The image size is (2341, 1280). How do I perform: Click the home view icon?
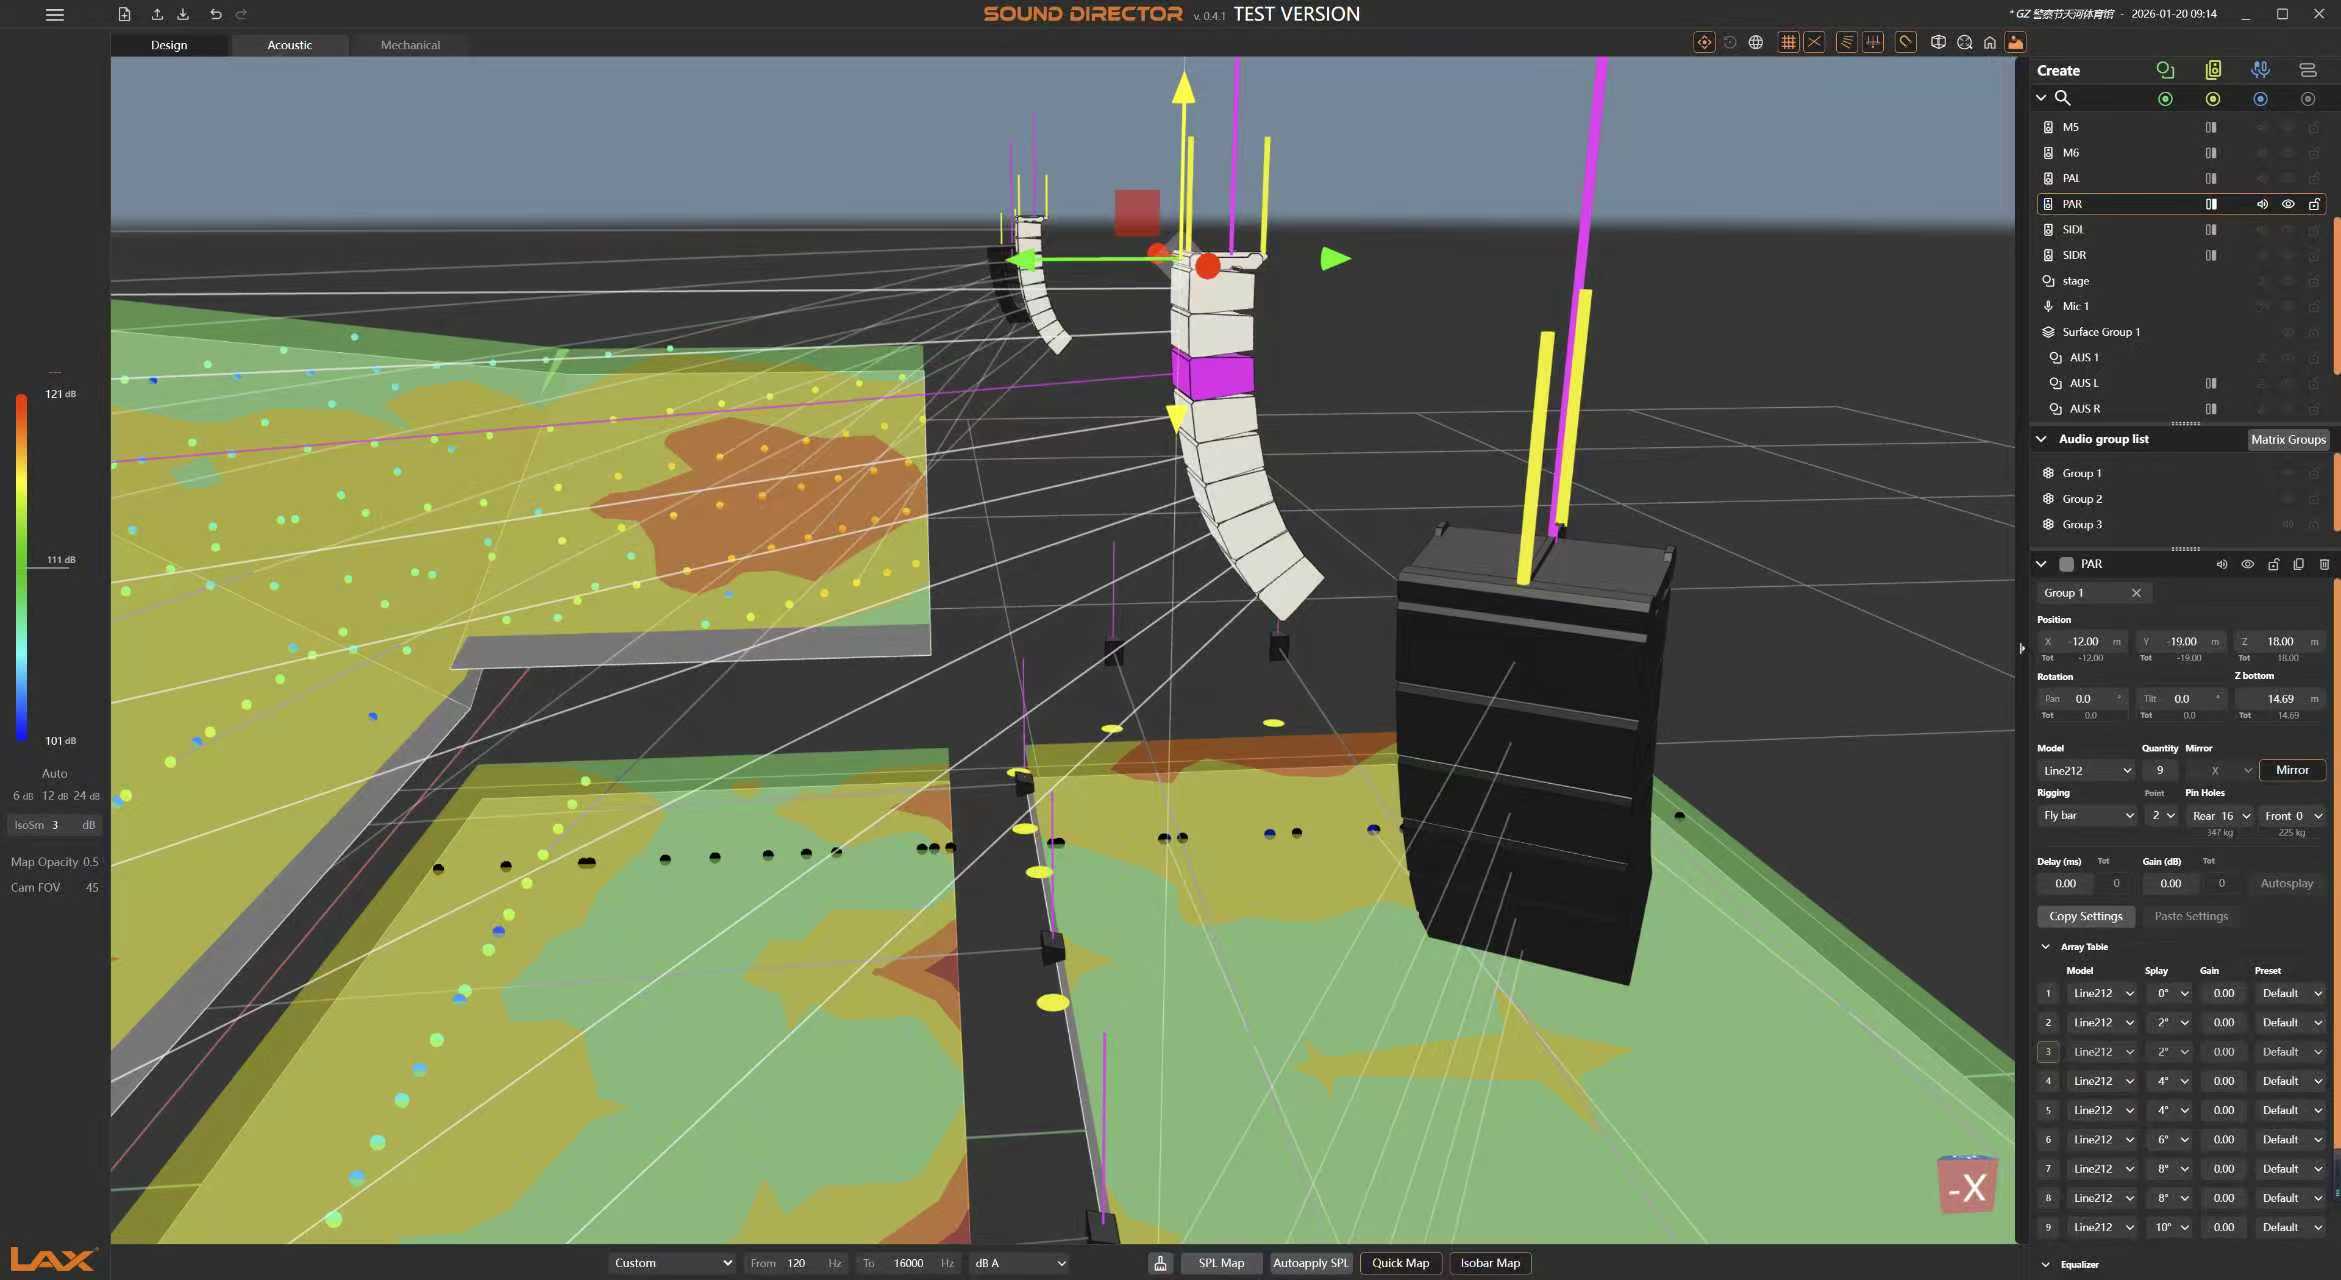[x=1989, y=42]
